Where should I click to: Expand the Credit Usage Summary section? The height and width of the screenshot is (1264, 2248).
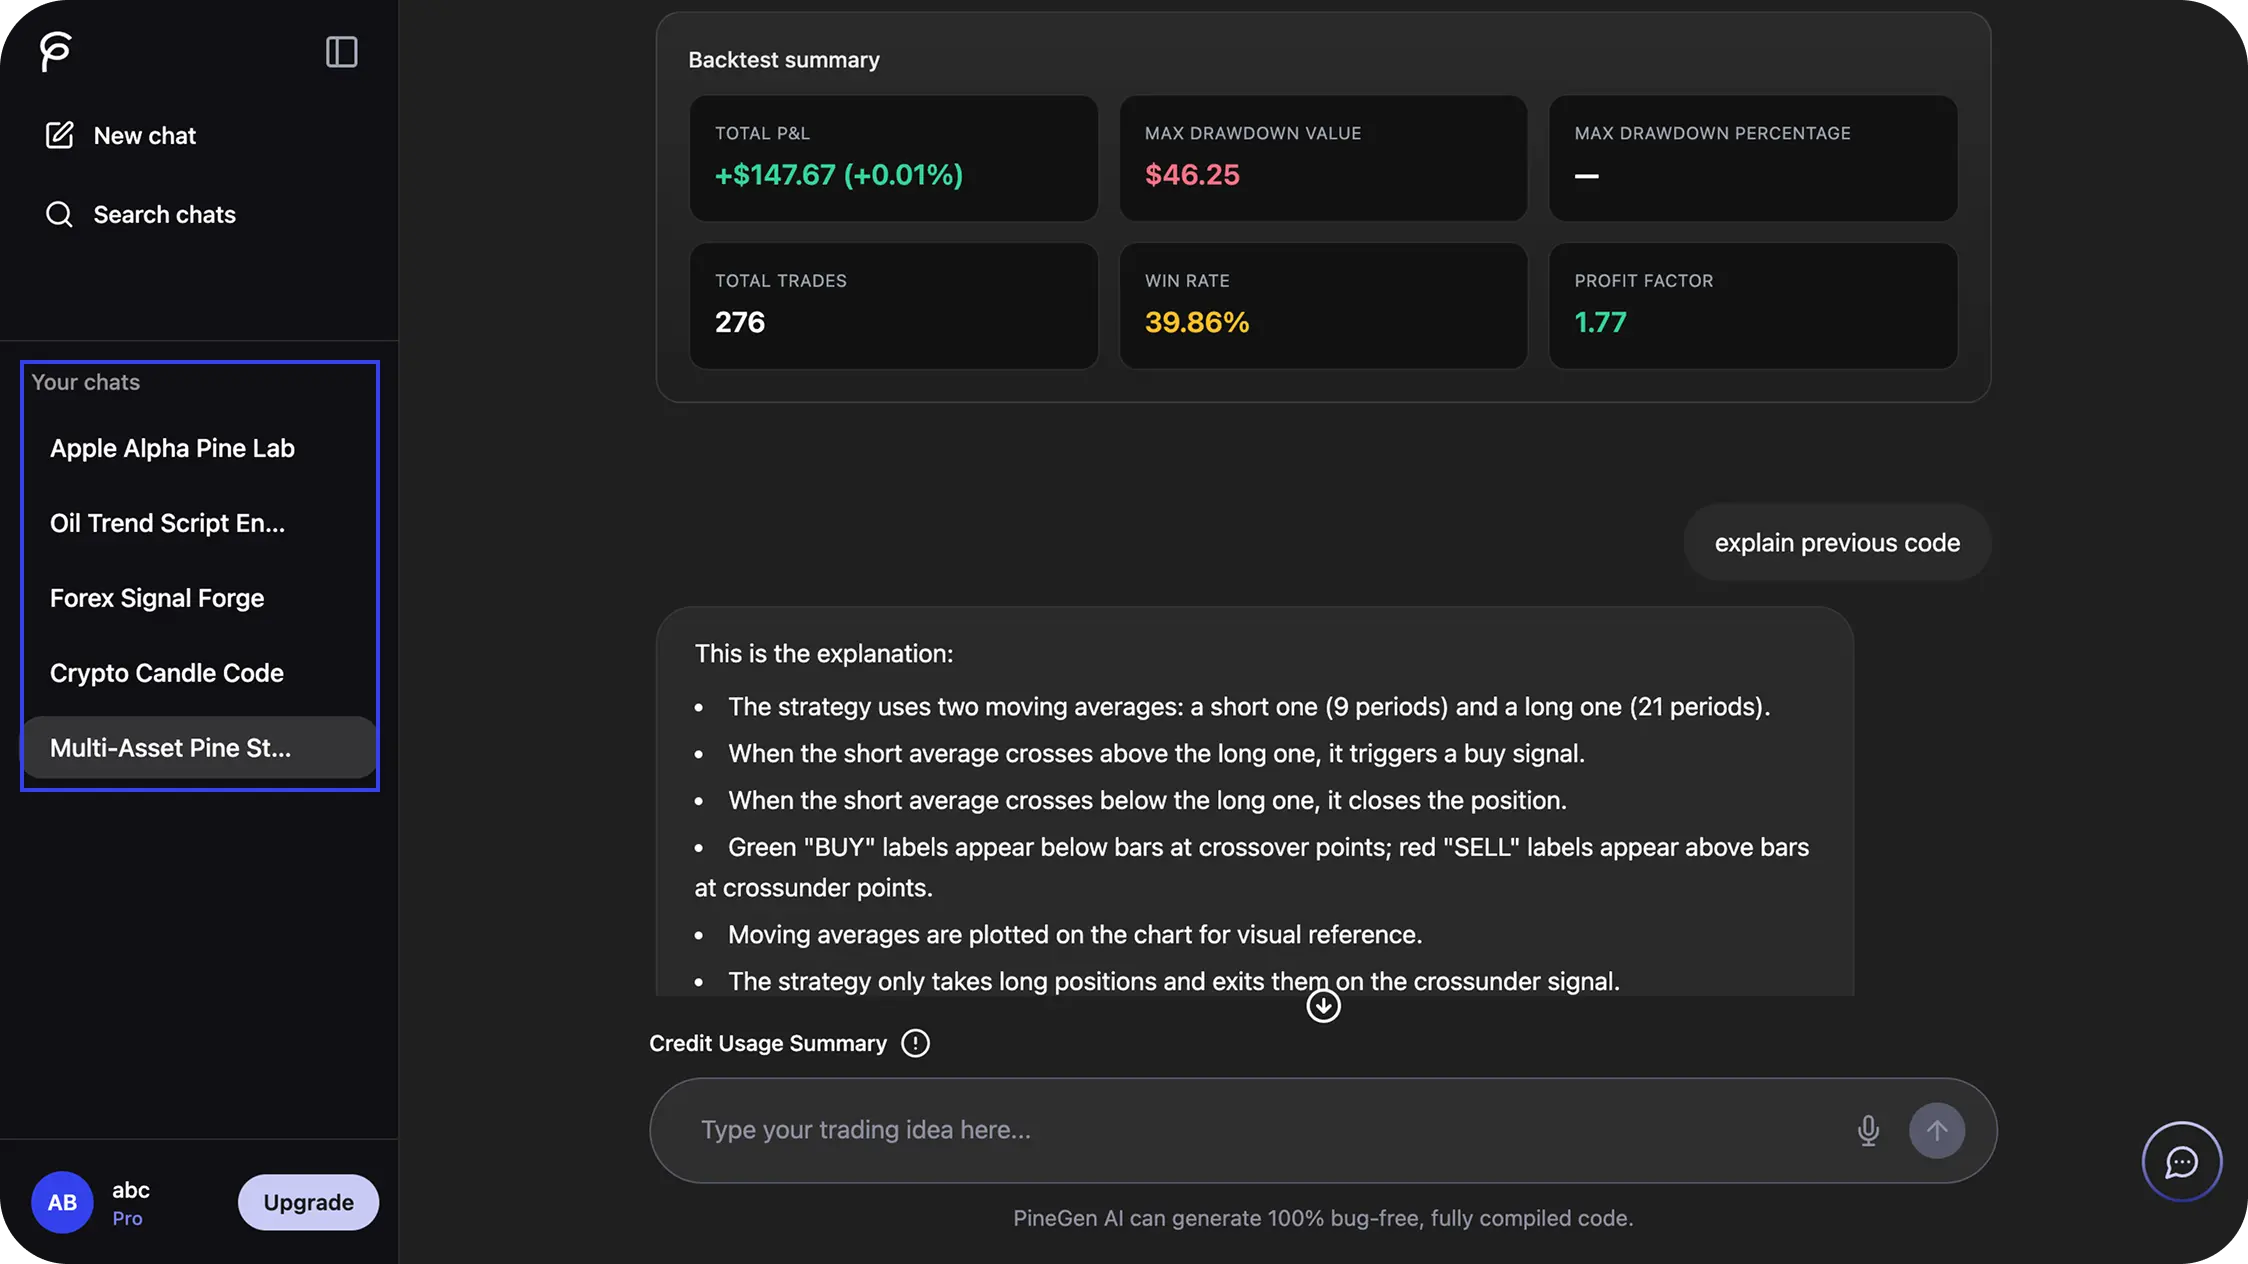pos(767,1043)
